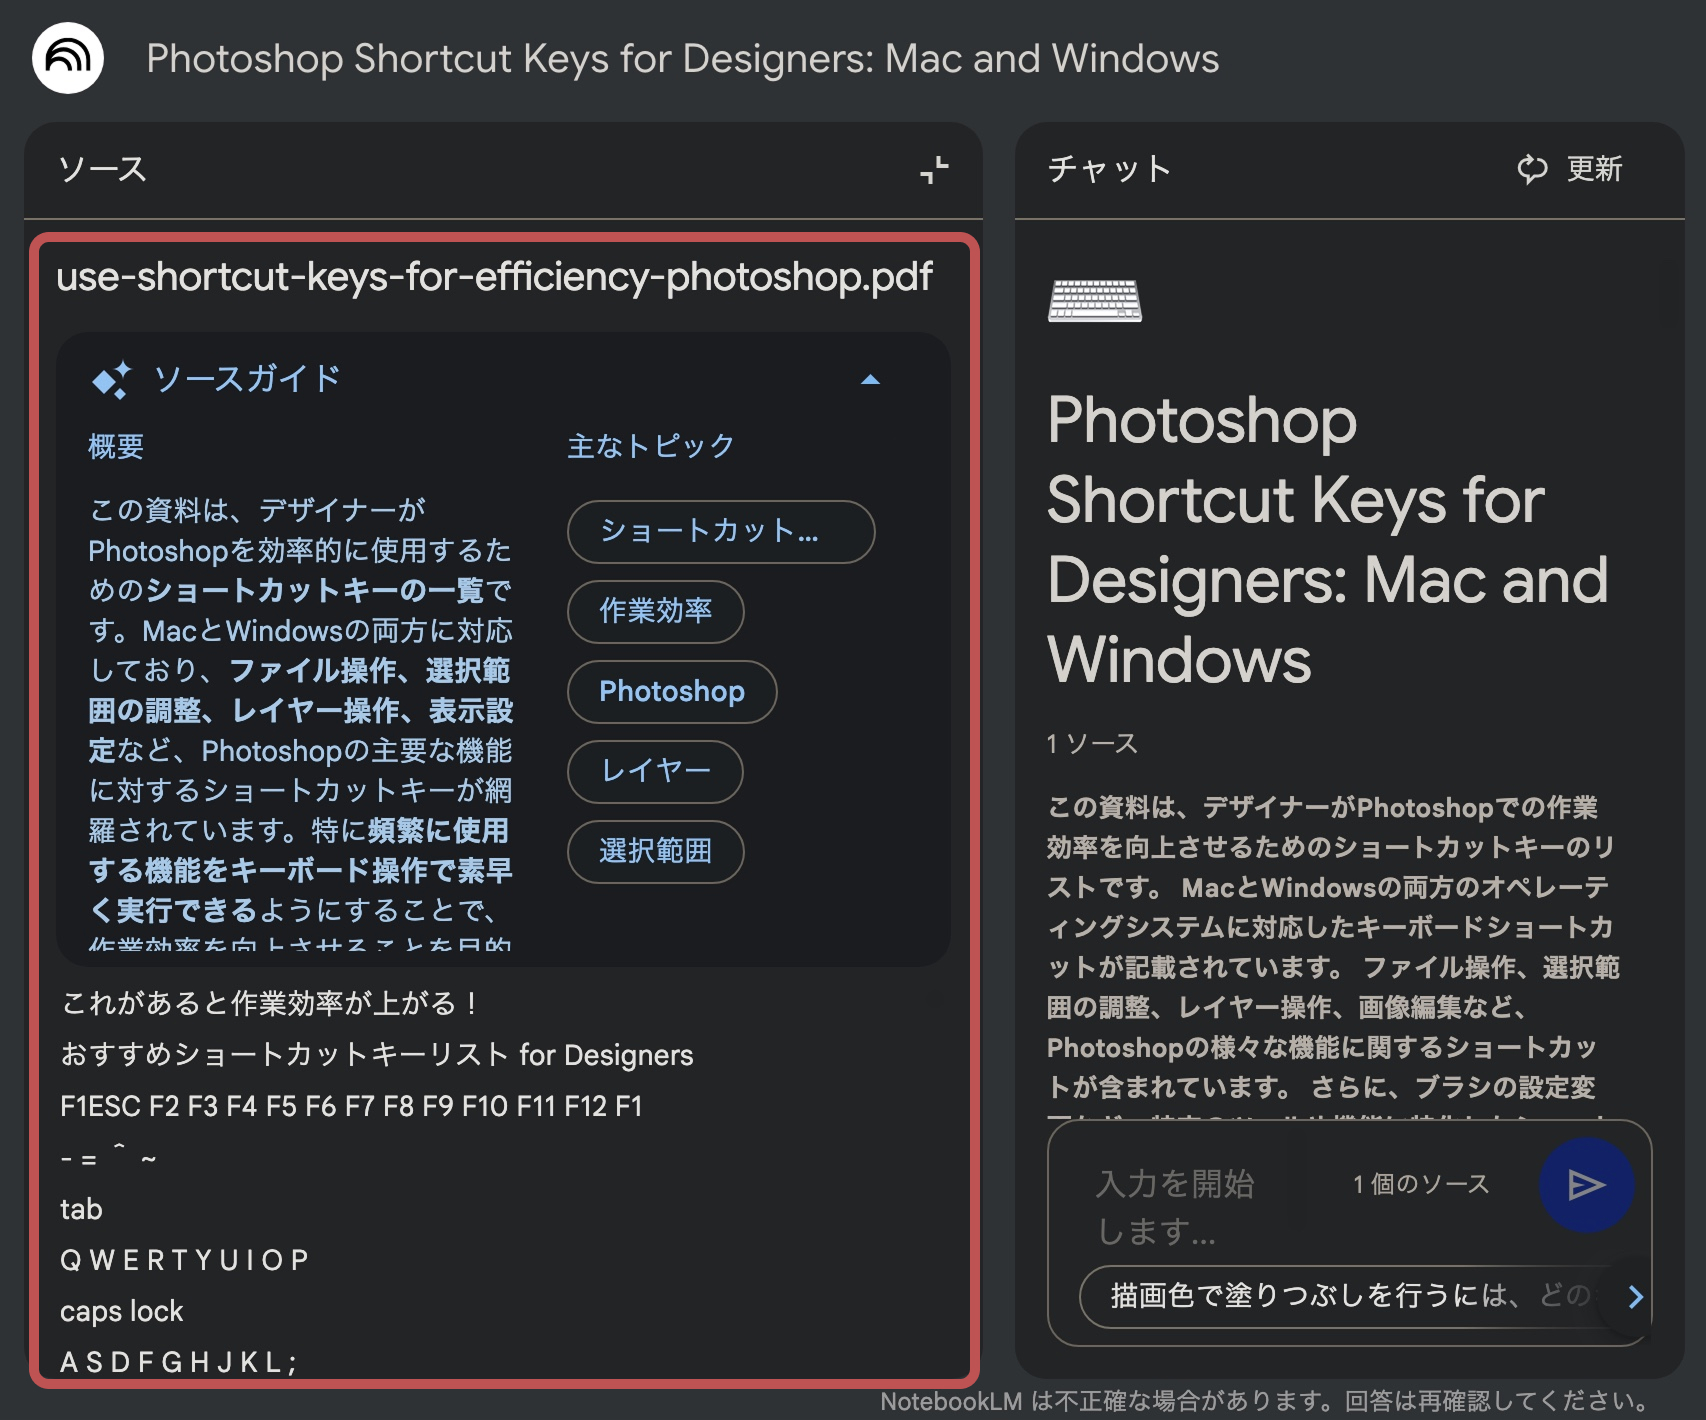Click the 概要 heading
The height and width of the screenshot is (1420, 1706).
pos(116,446)
